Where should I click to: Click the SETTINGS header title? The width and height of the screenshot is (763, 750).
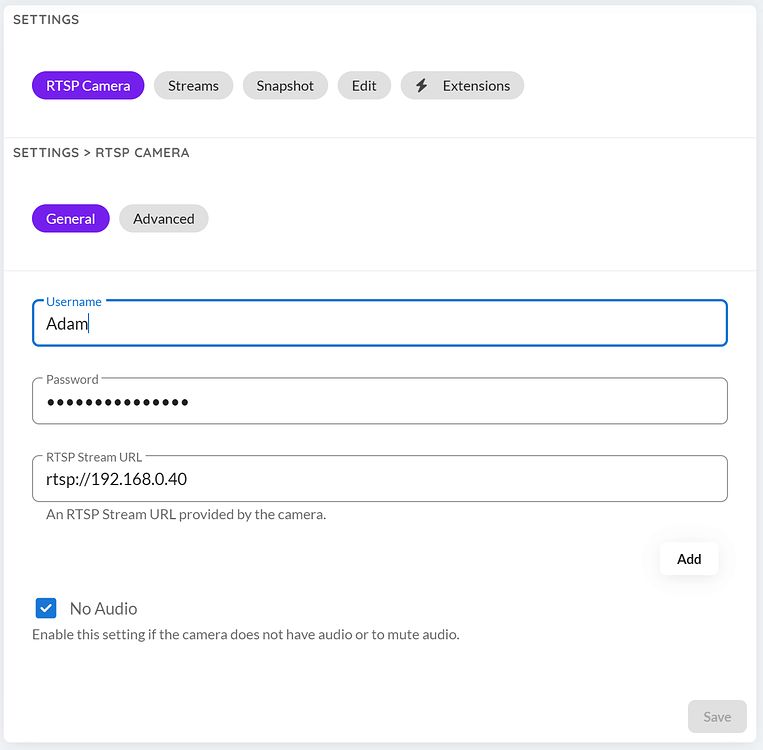(46, 19)
